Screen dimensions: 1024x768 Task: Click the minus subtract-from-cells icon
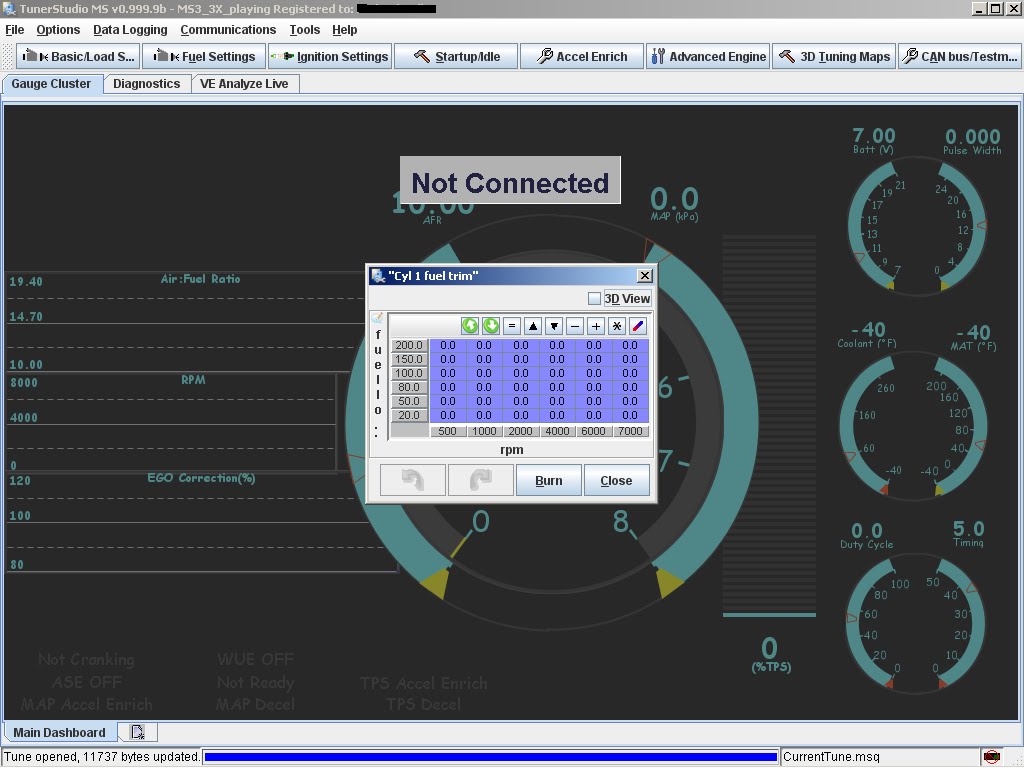(x=575, y=326)
